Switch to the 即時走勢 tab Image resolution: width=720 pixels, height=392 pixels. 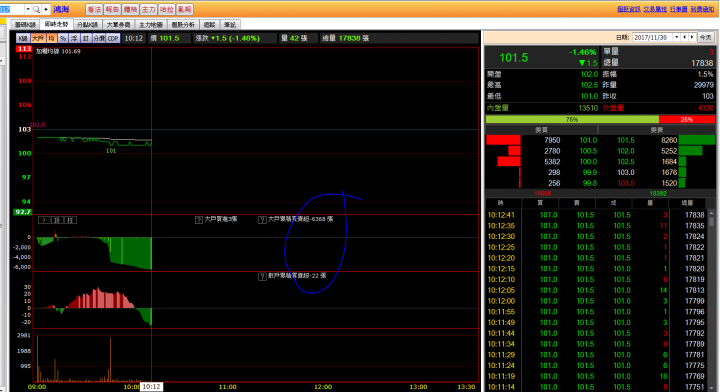(x=56, y=24)
